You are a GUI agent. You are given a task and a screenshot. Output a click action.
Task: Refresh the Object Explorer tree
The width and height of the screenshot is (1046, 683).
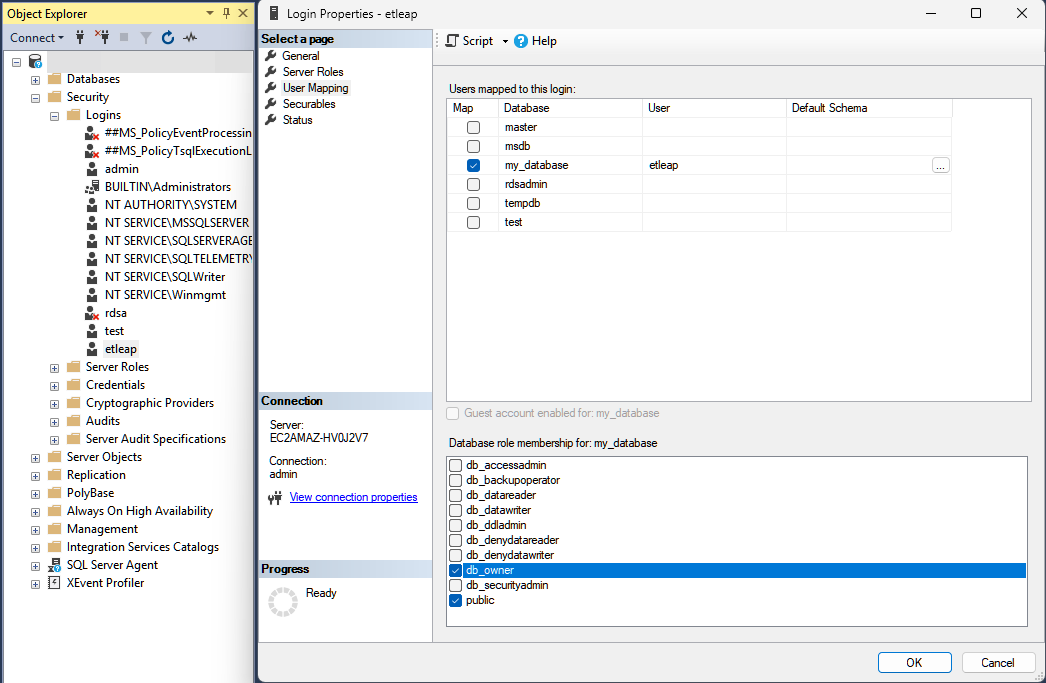(x=168, y=38)
